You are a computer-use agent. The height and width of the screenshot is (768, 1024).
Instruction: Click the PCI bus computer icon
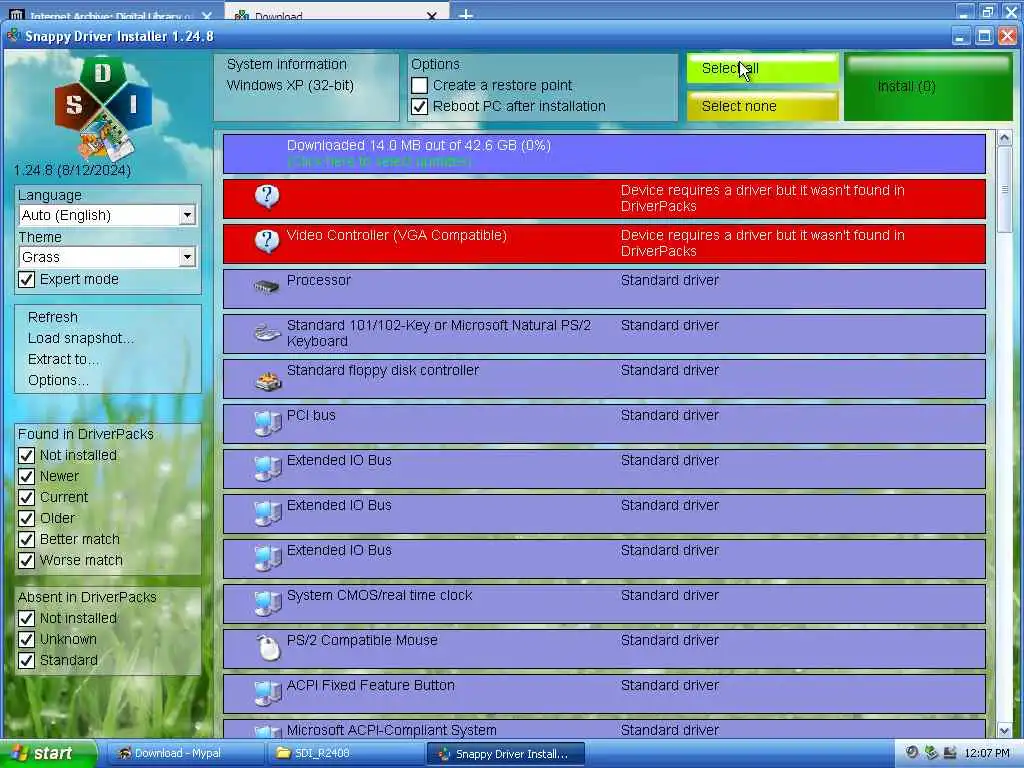[x=268, y=423]
